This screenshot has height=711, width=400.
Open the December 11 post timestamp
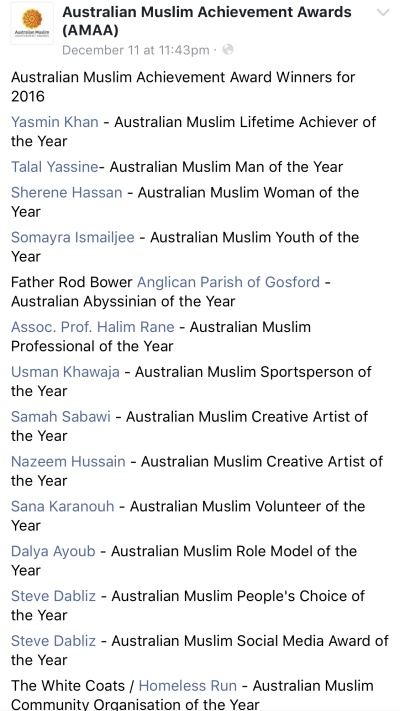pos(136,50)
